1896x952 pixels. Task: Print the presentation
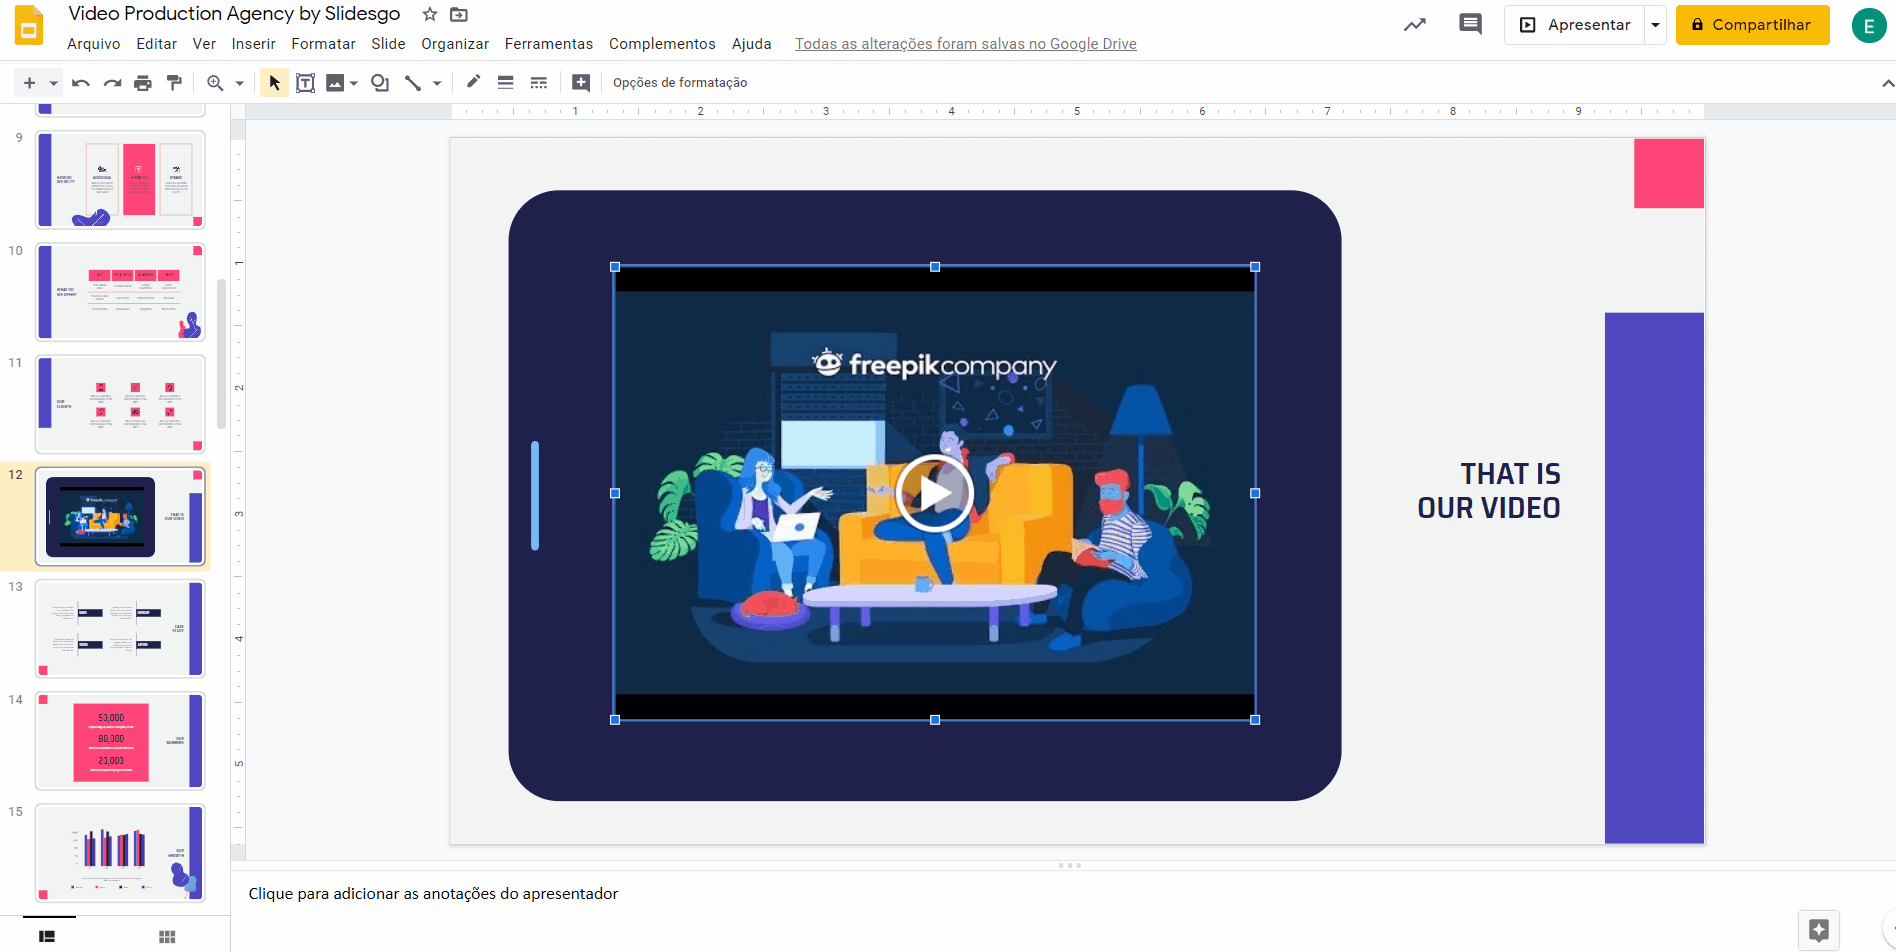coord(143,83)
